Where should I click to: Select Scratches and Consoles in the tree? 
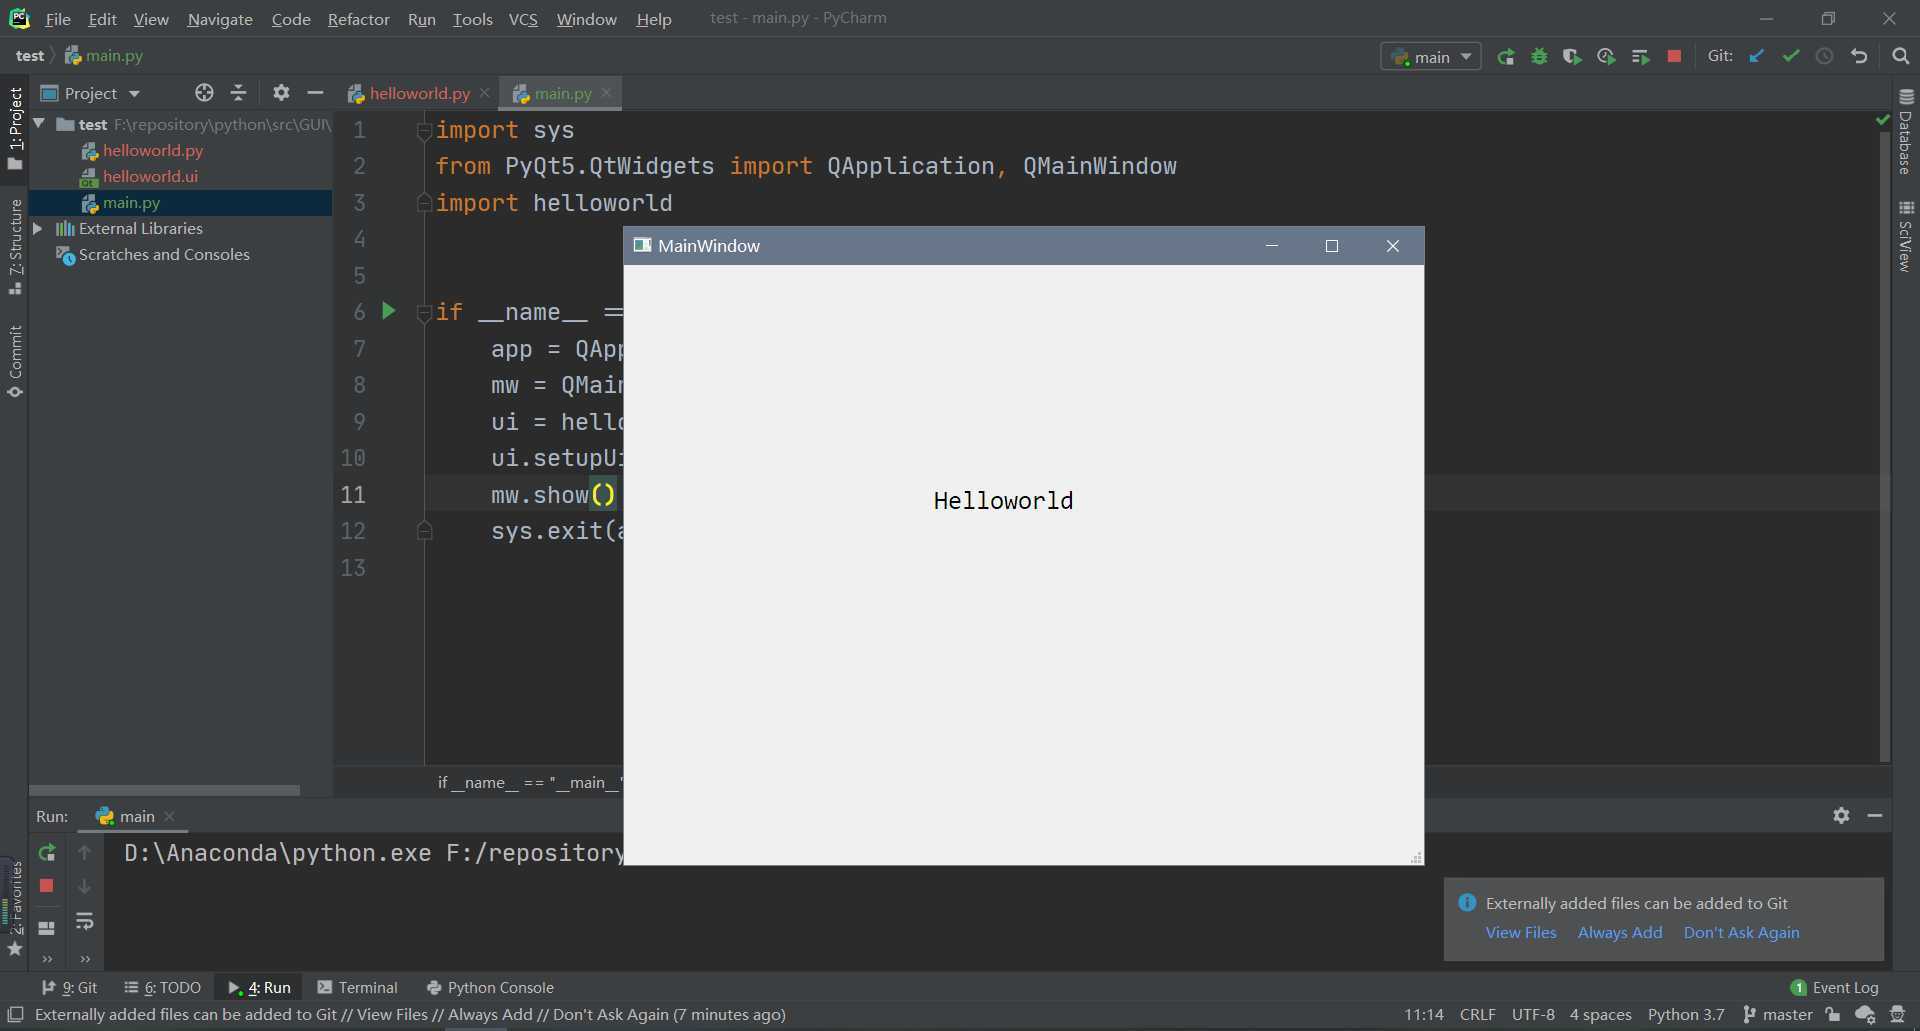pos(164,255)
